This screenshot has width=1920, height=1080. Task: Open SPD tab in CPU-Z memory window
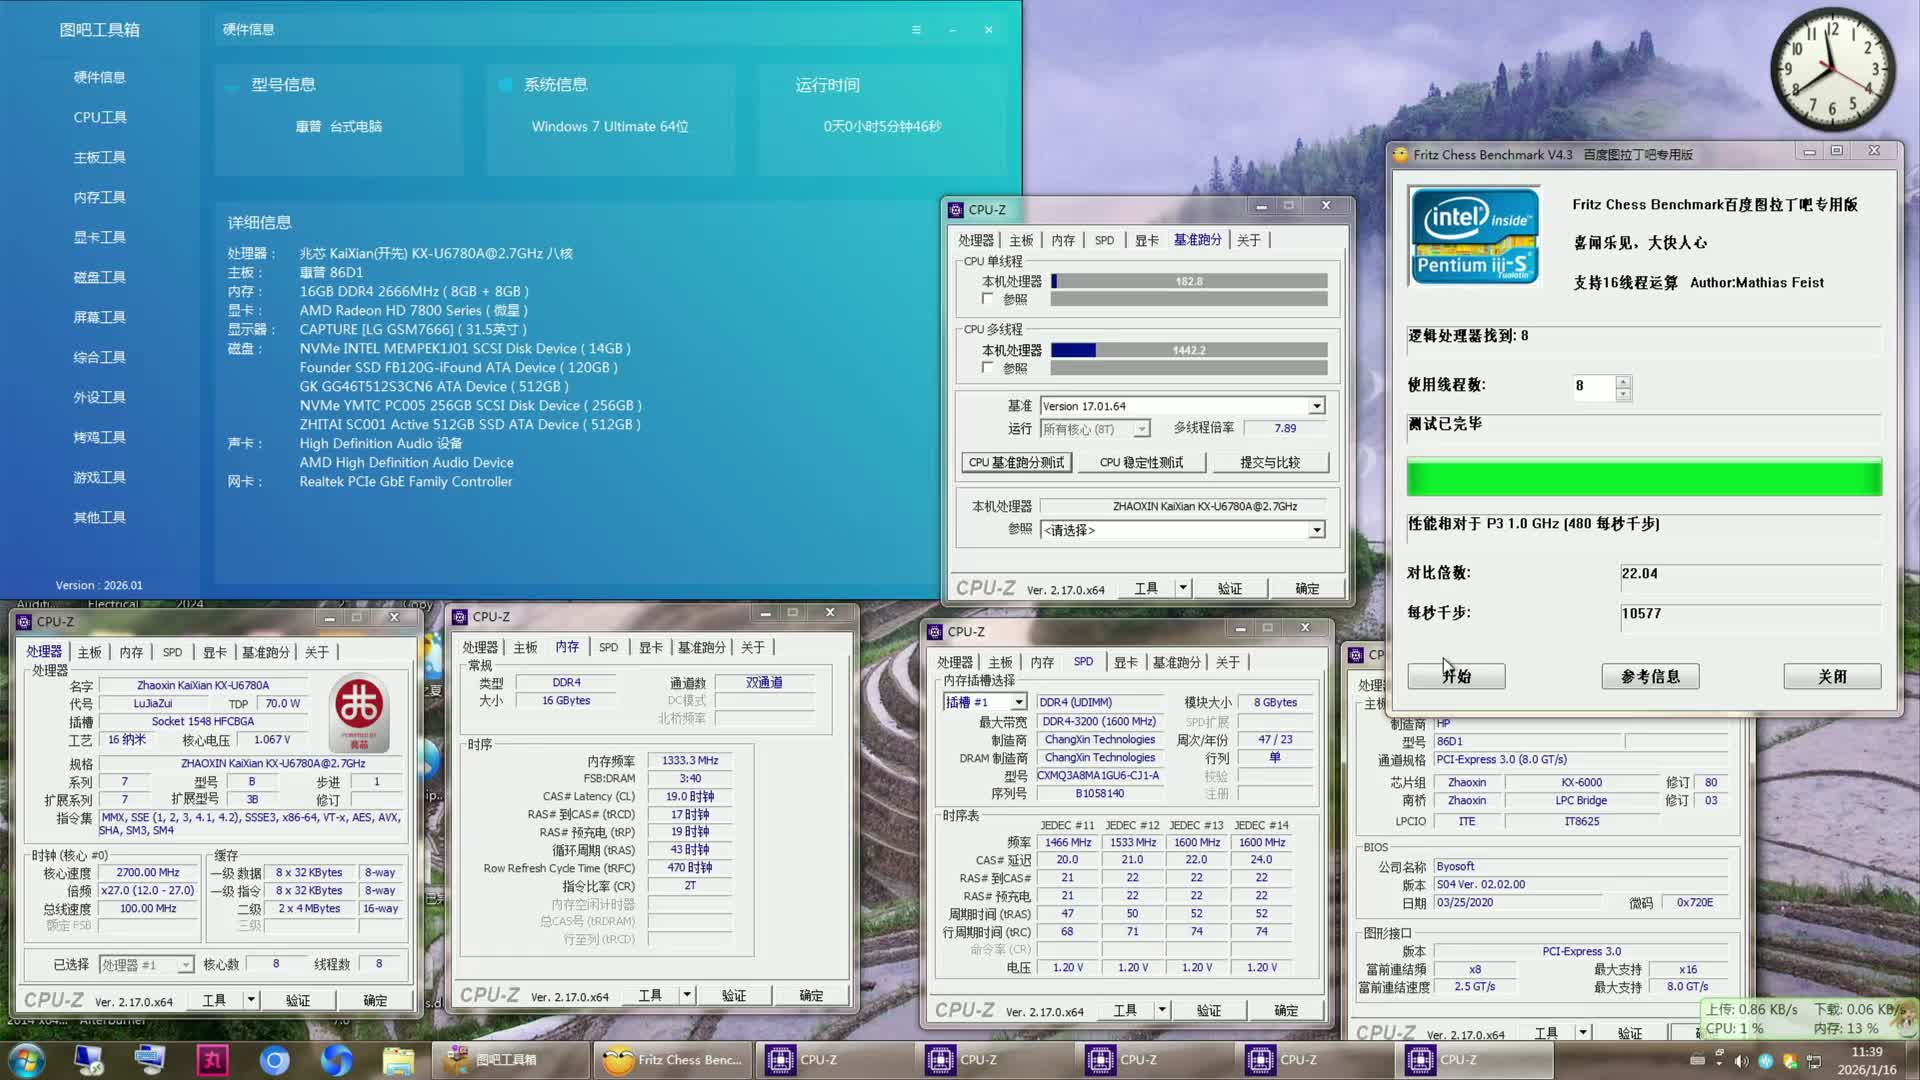pyautogui.click(x=608, y=647)
